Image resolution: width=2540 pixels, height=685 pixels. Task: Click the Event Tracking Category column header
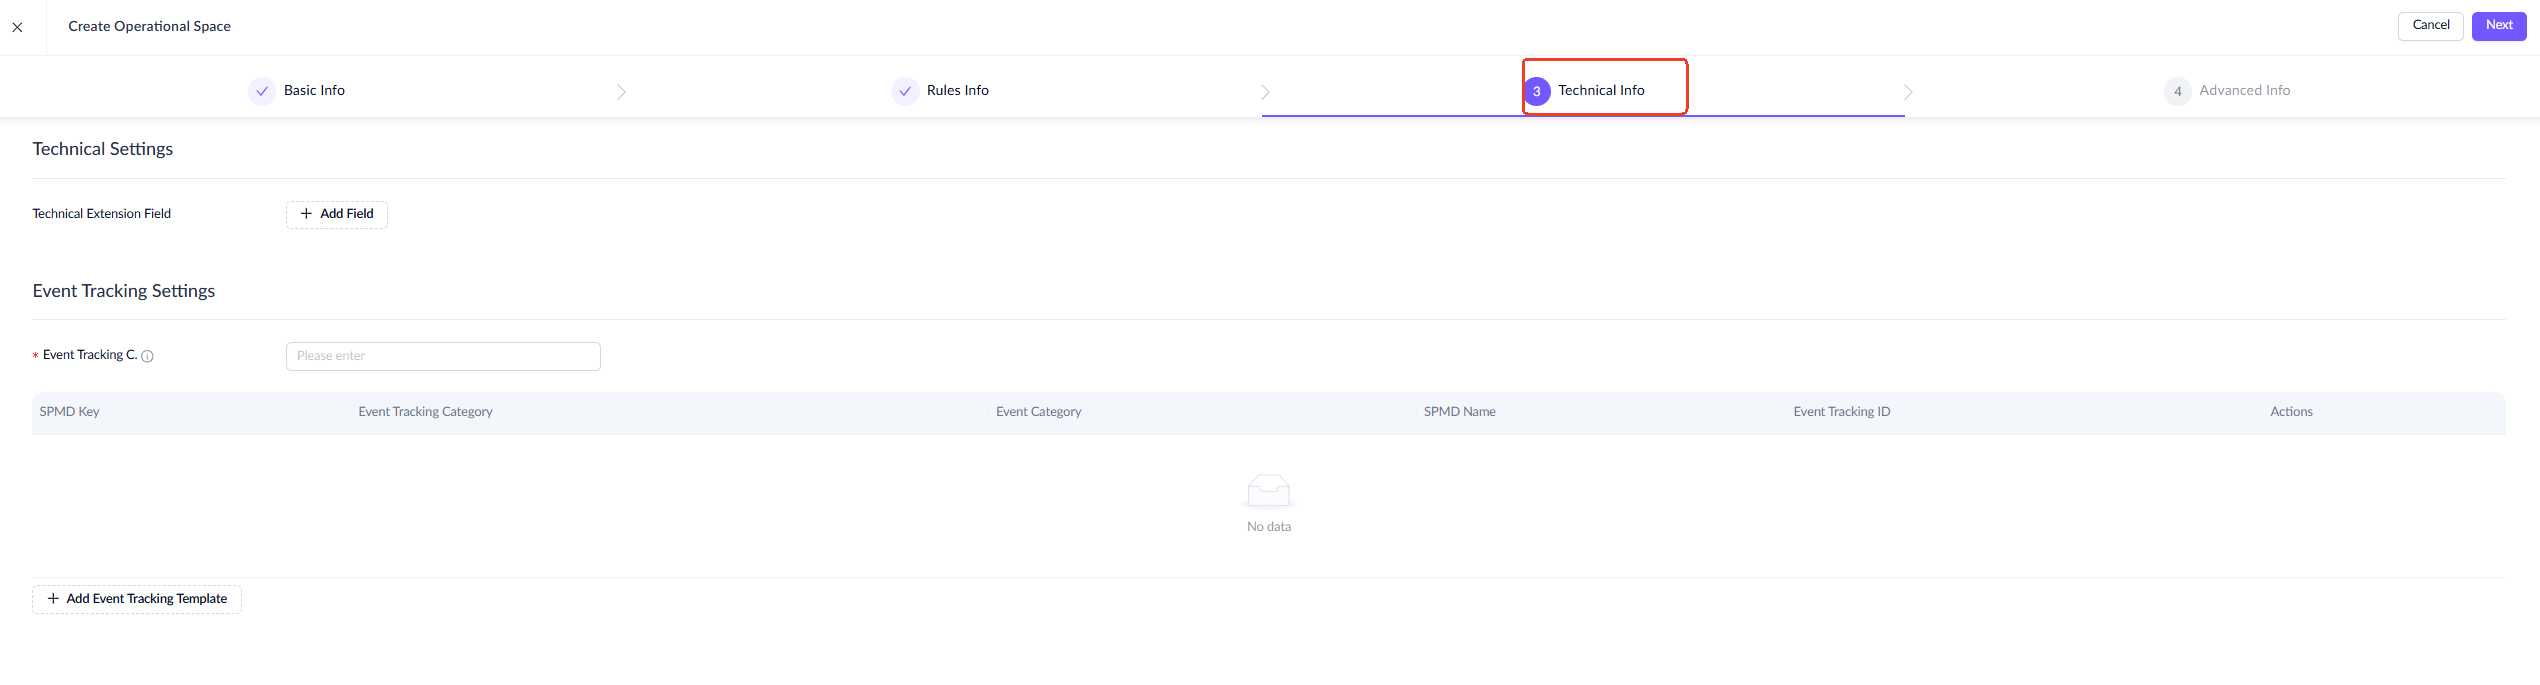point(425,412)
